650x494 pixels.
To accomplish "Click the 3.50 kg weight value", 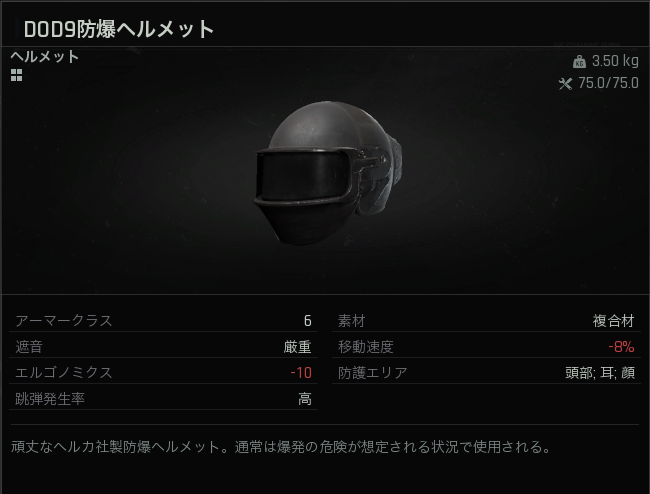I will 615,61.
